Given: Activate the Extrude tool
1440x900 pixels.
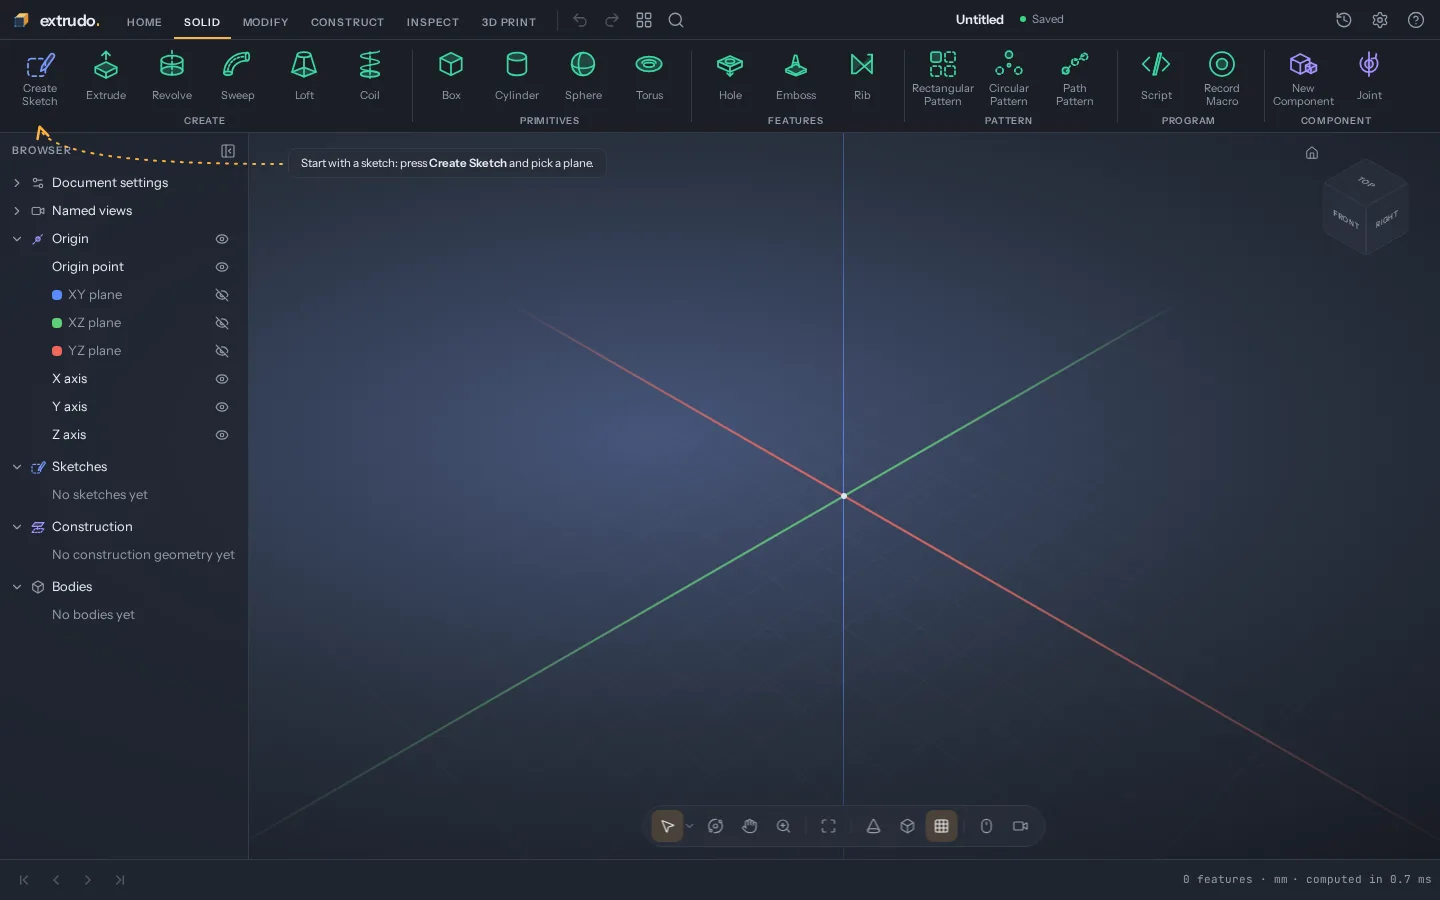Looking at the screenshot, I should [106, 79].
